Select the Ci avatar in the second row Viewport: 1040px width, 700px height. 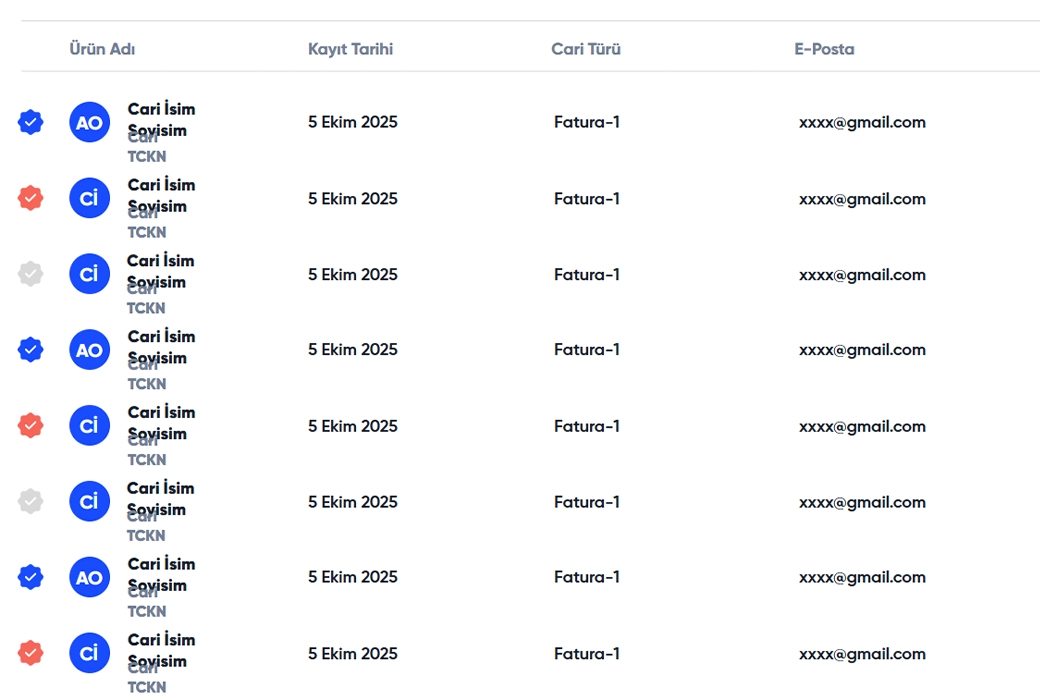[x=89, y=198]
